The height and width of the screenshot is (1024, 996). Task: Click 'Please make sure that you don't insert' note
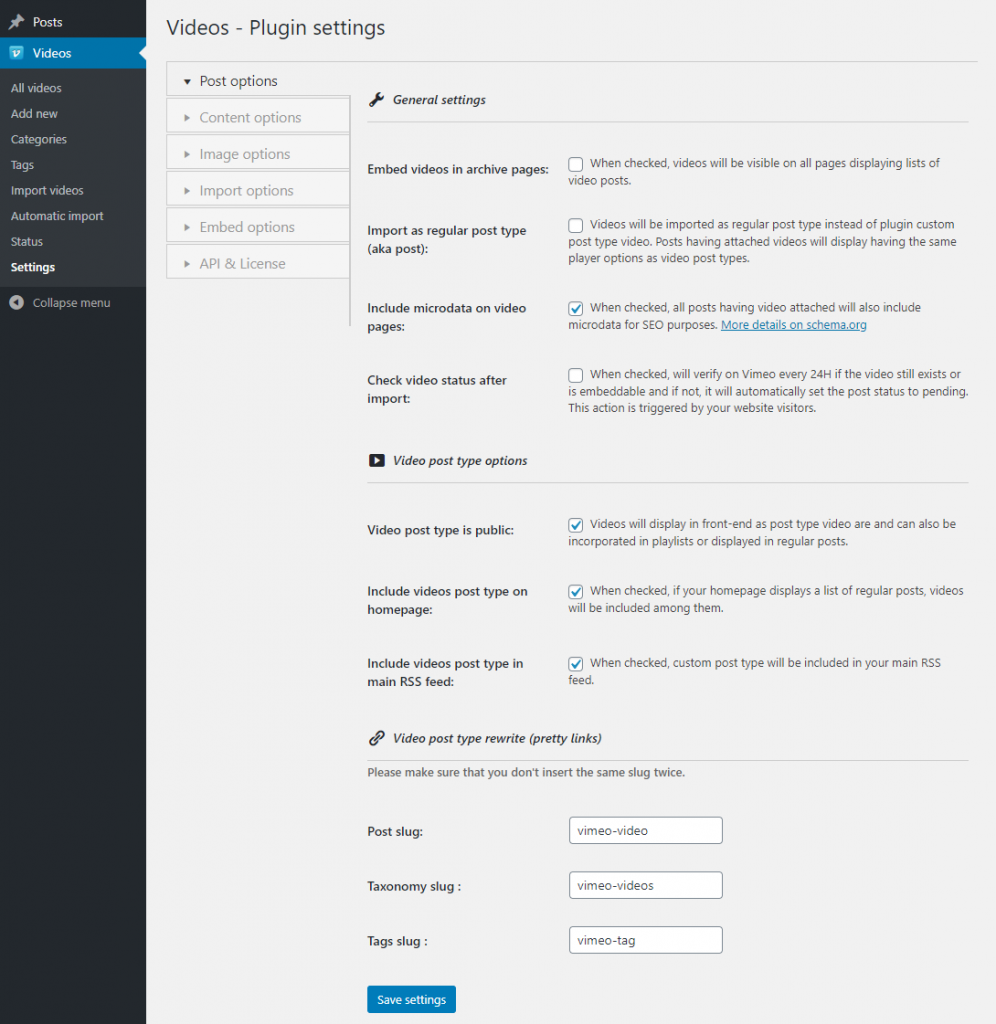(526, 772)
